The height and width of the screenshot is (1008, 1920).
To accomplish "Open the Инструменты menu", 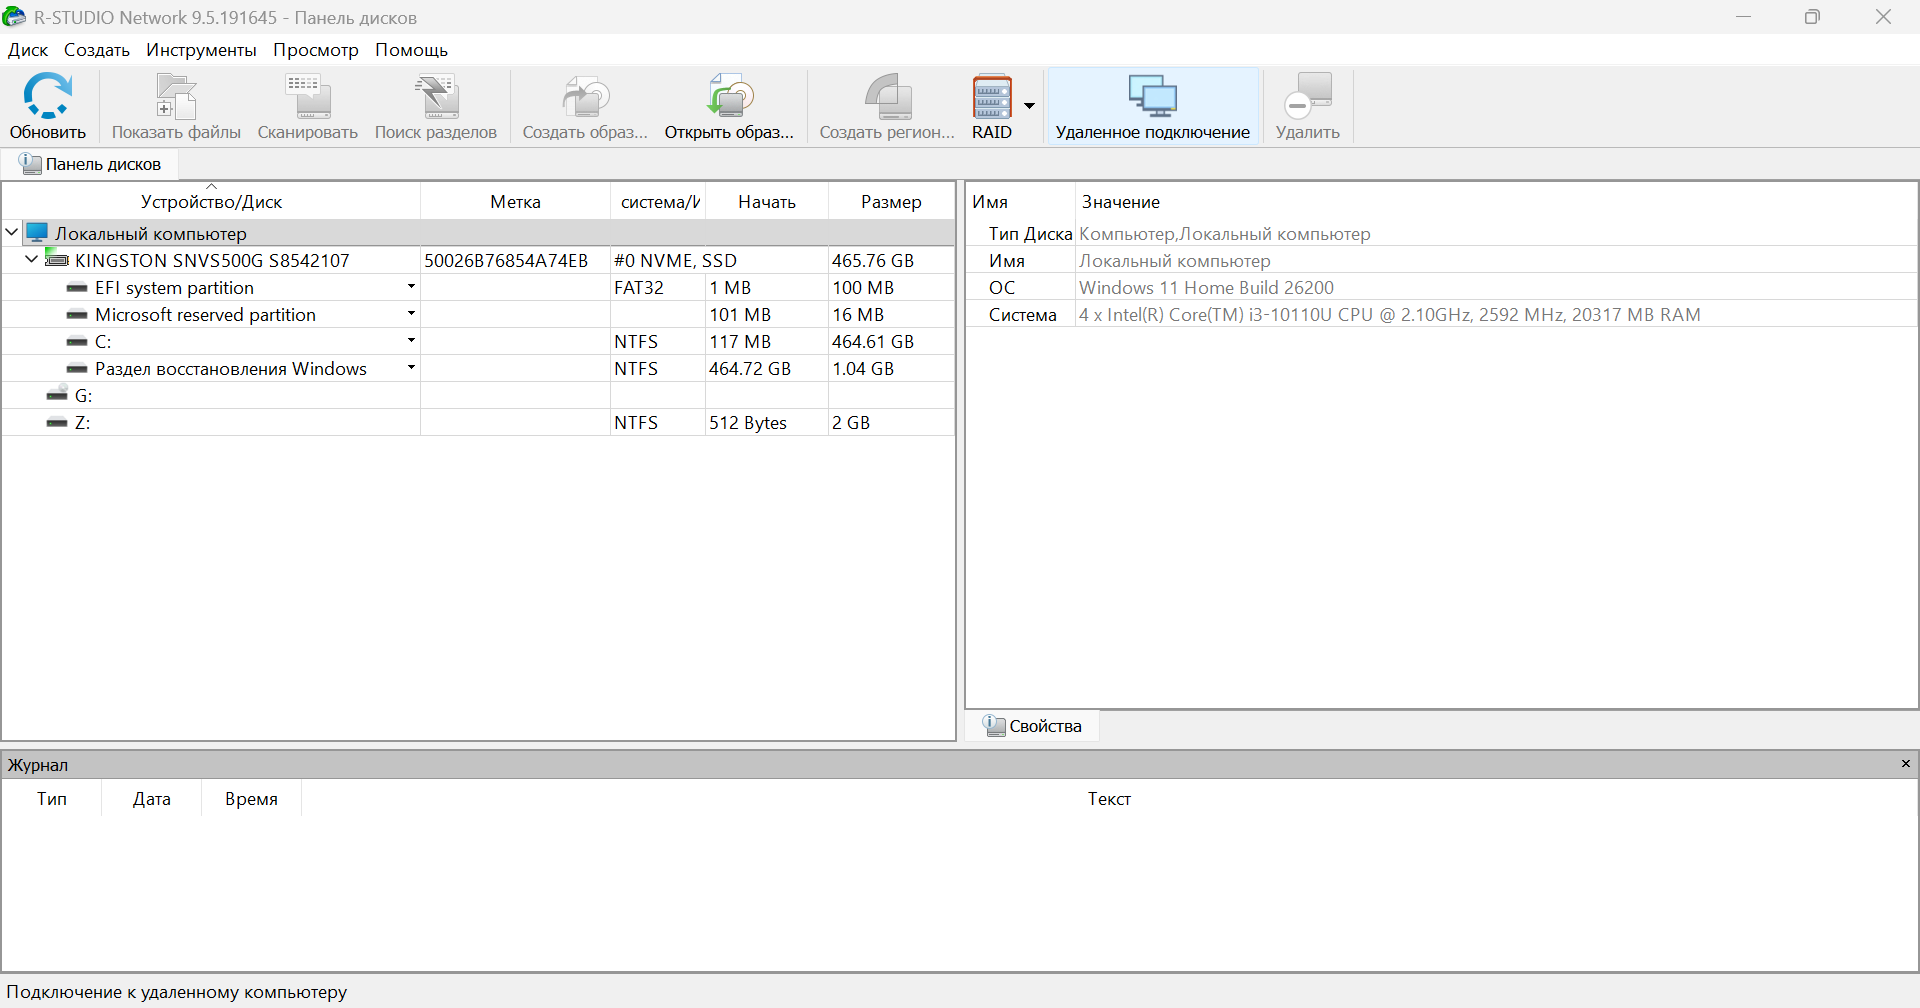I will pyautogui.click(x=201, y=50).
